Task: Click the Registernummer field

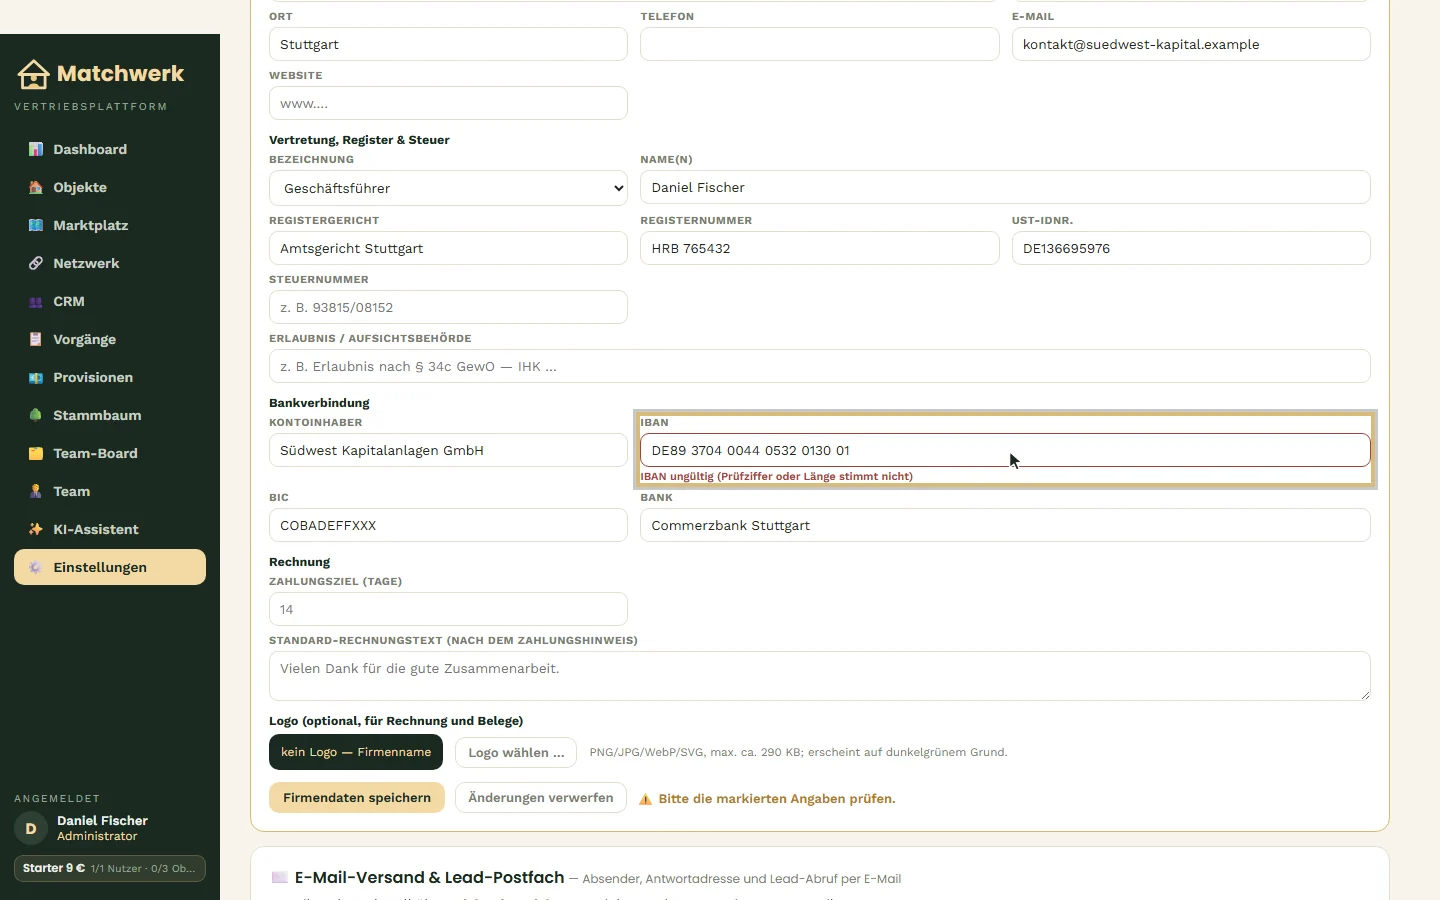Action: click(820, 248)
